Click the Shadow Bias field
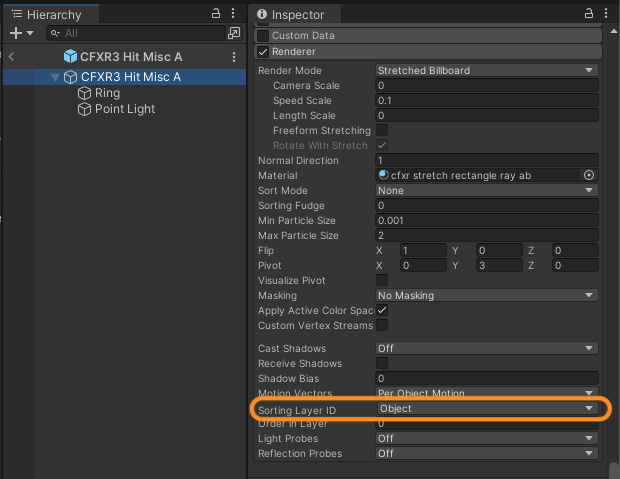 (x=486, y=379)
